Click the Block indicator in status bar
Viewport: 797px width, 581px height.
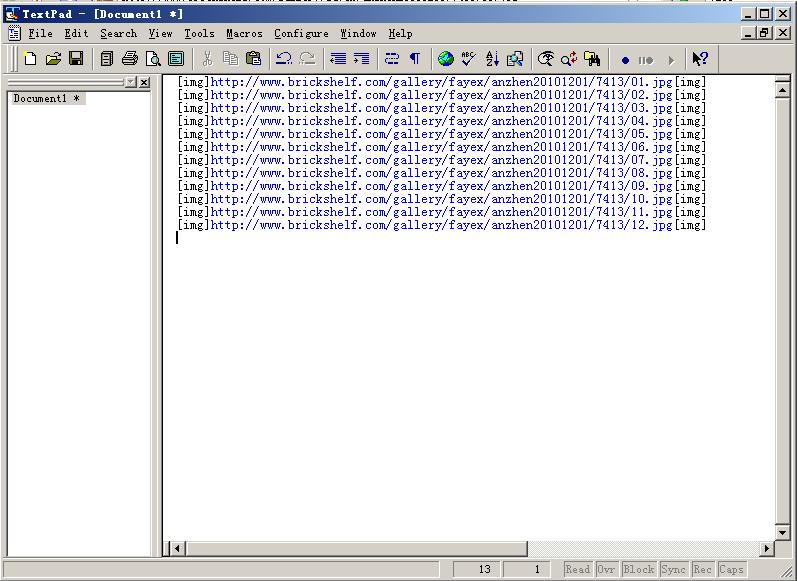click(638, 569)
